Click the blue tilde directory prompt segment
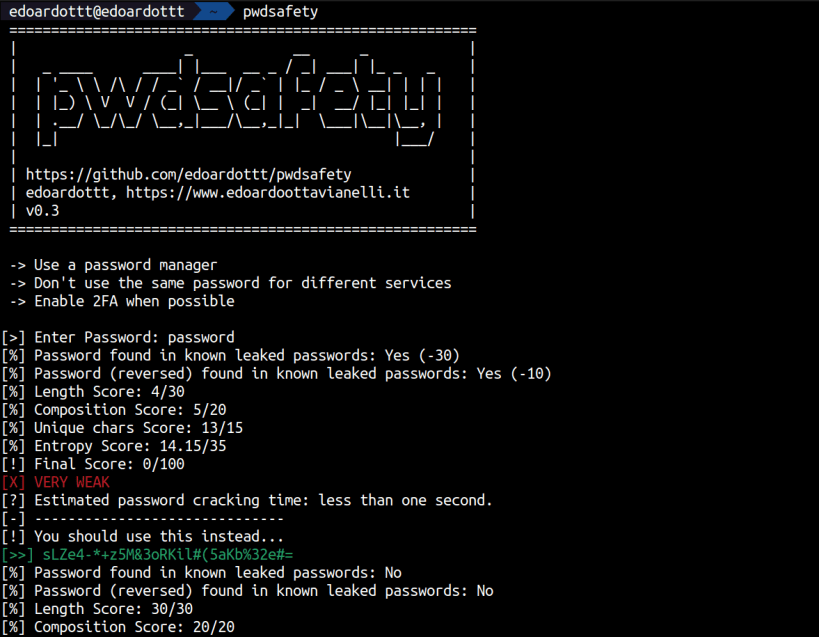The image size is (819, 637). pyautogui.click(x=213, y=11)
